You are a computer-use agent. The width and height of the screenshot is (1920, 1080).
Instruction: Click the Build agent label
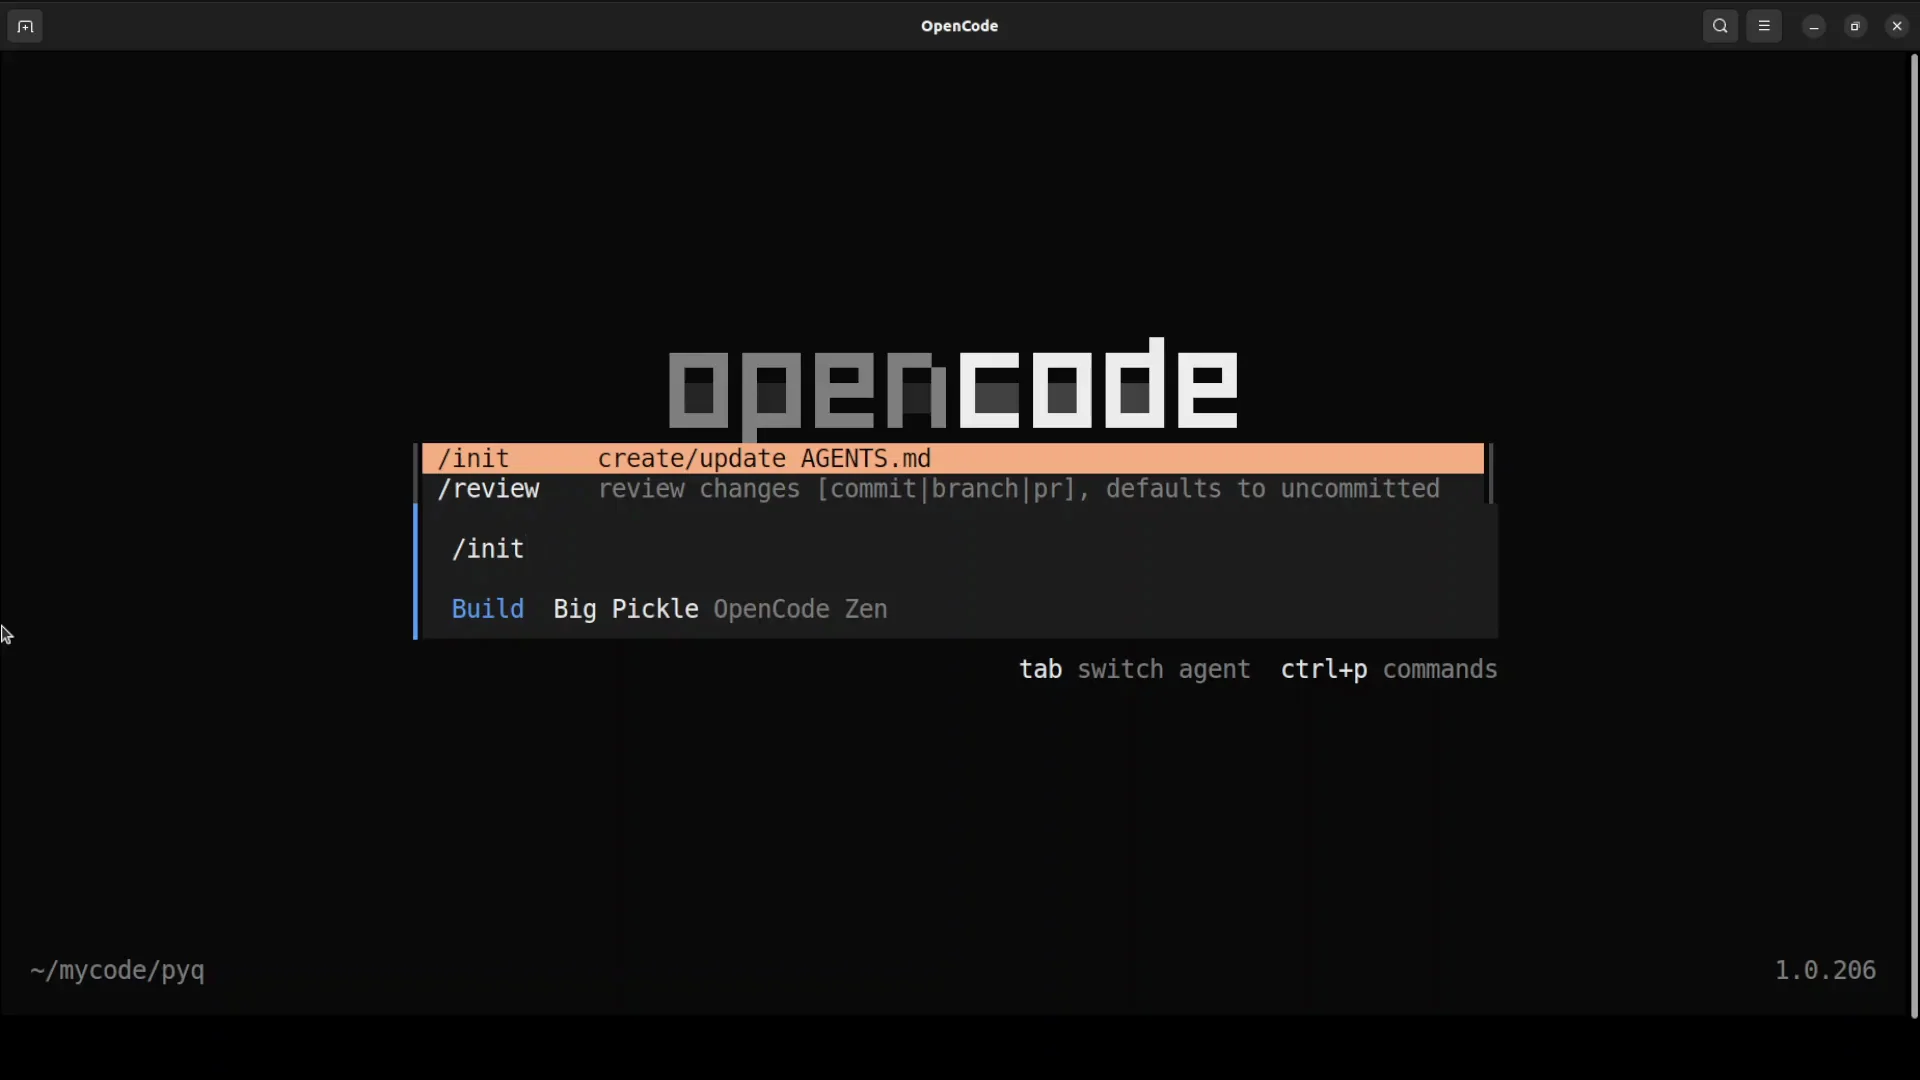[488, 609]
